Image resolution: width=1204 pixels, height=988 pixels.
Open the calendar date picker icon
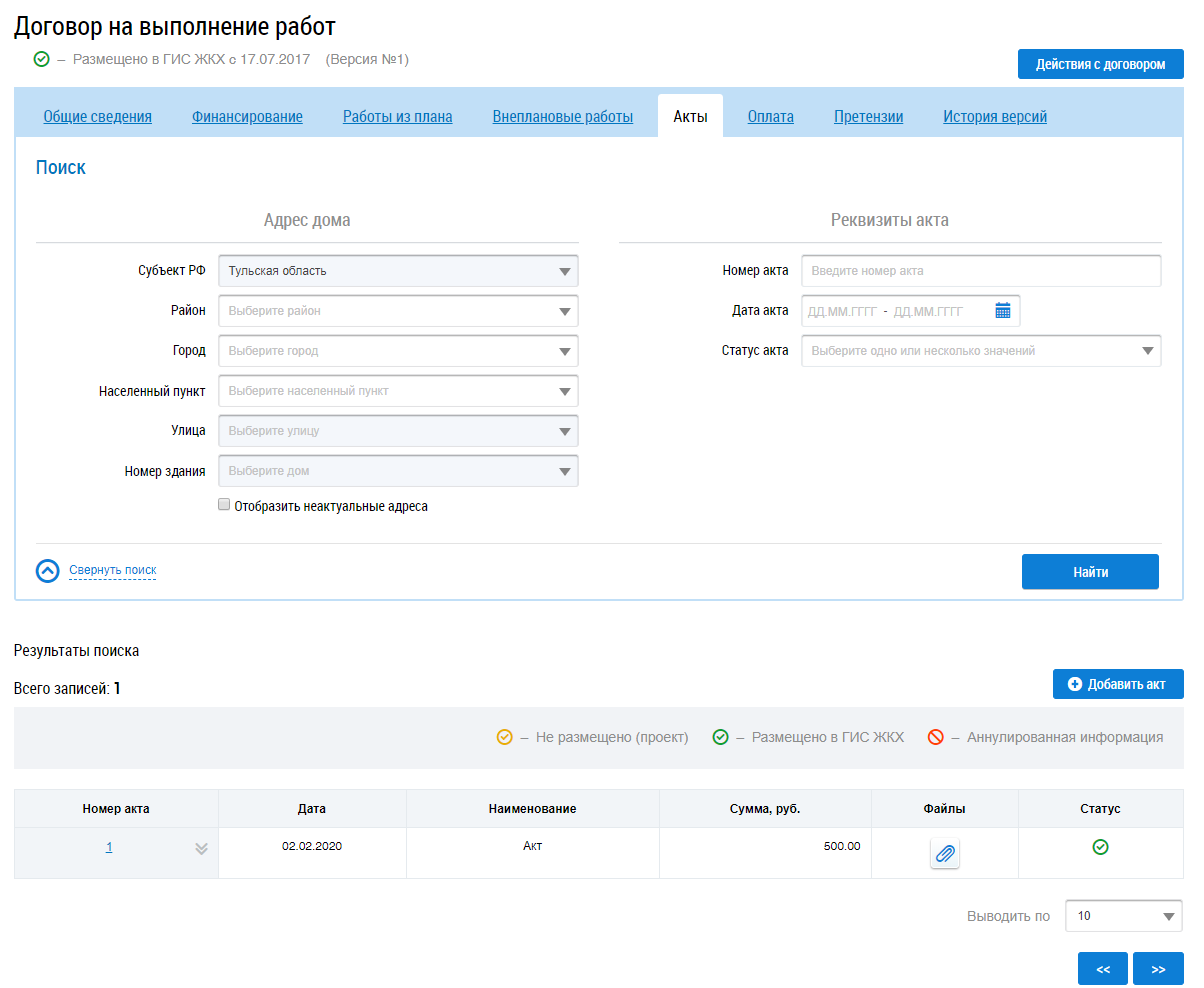pyautogui.click(x=1003, y=311)
